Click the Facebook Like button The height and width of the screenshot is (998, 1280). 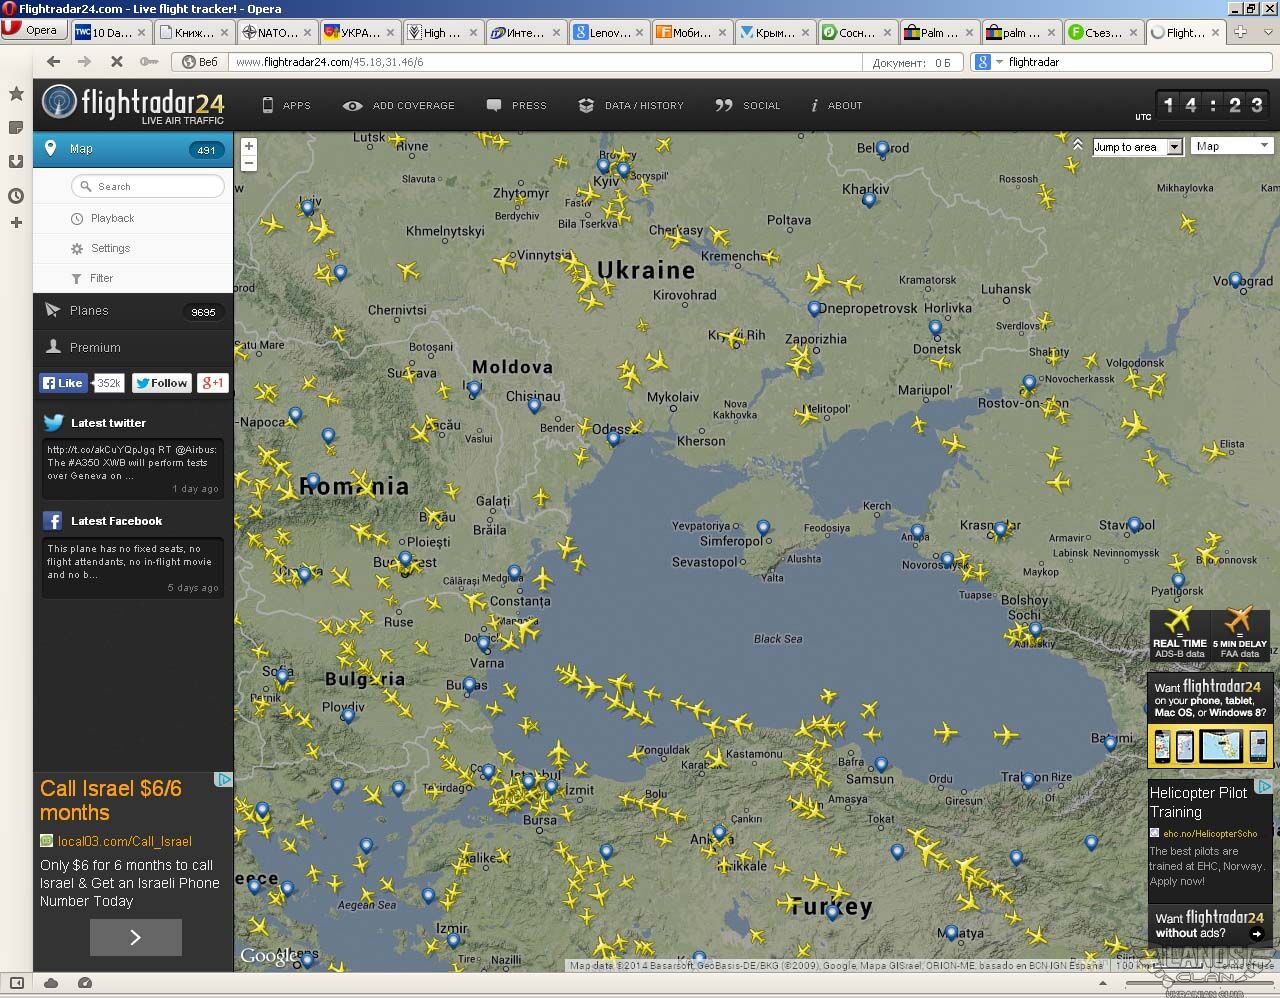pos(62,383)
